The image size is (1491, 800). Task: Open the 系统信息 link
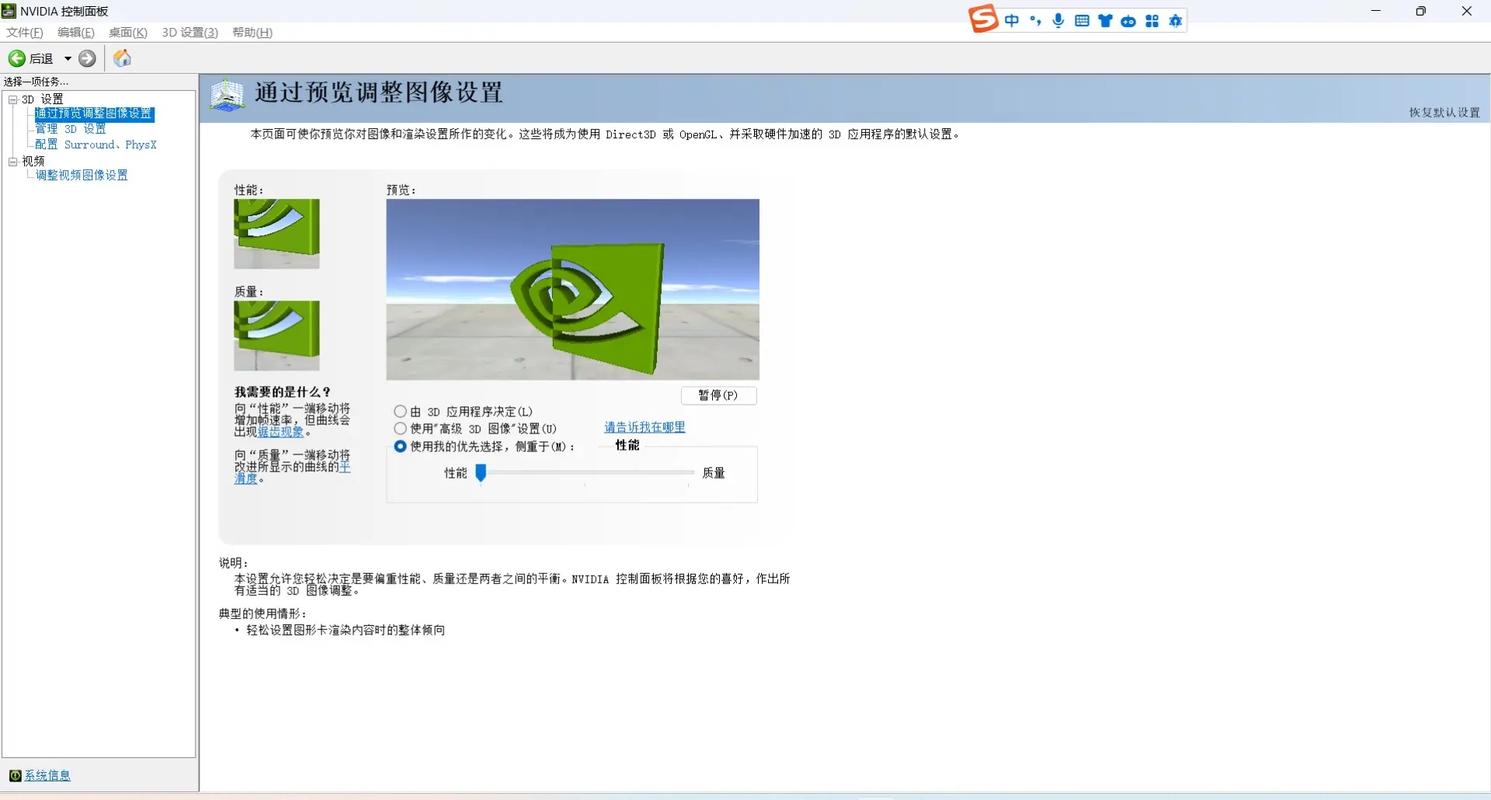point(48,776)
